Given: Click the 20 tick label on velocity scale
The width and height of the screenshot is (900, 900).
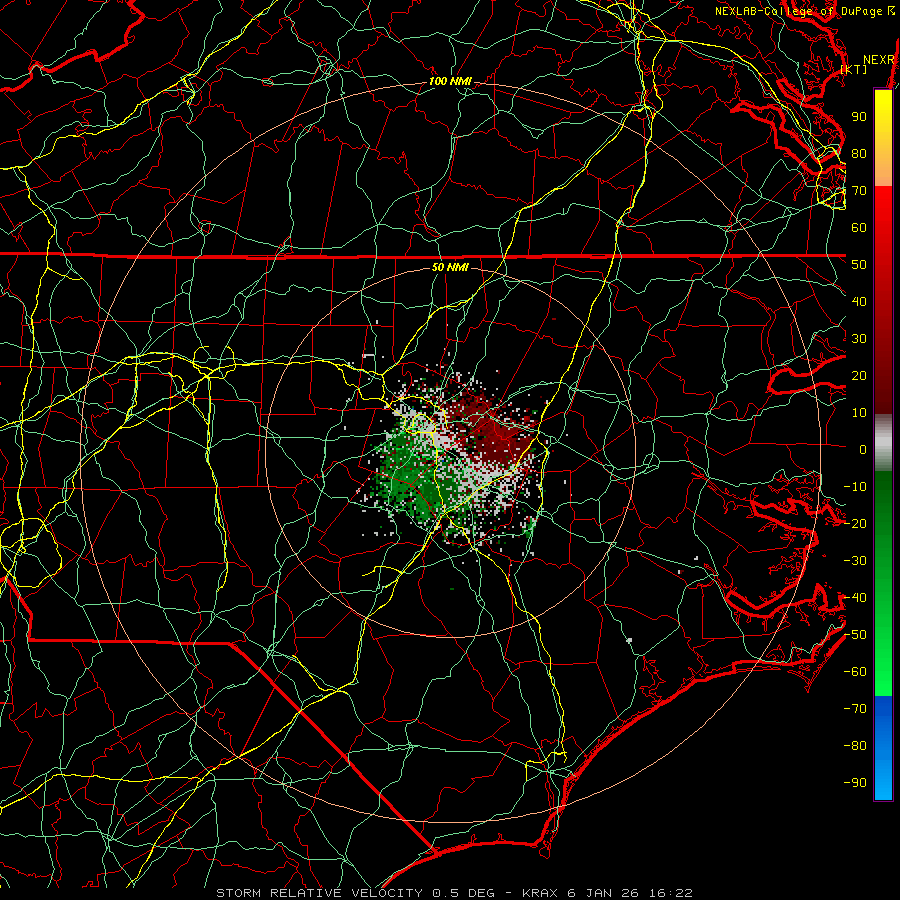Looking at the screenshot, I should (x=859, y=375).
